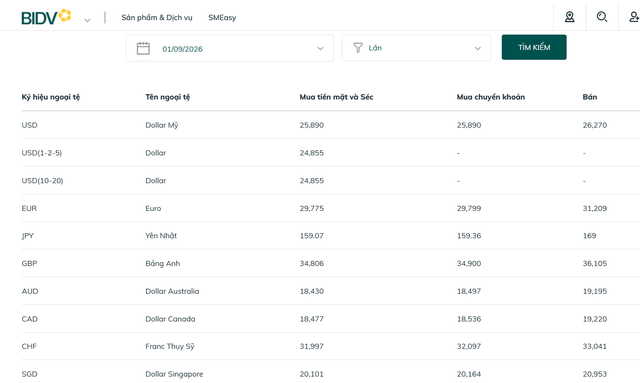Click the Dollar Singapore name cell

coord(174,374)
